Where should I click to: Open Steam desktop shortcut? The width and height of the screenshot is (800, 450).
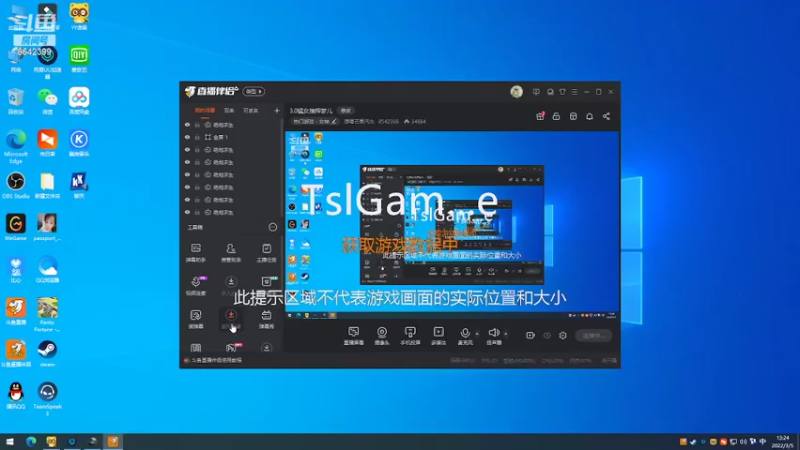click(x=47, y=353)
